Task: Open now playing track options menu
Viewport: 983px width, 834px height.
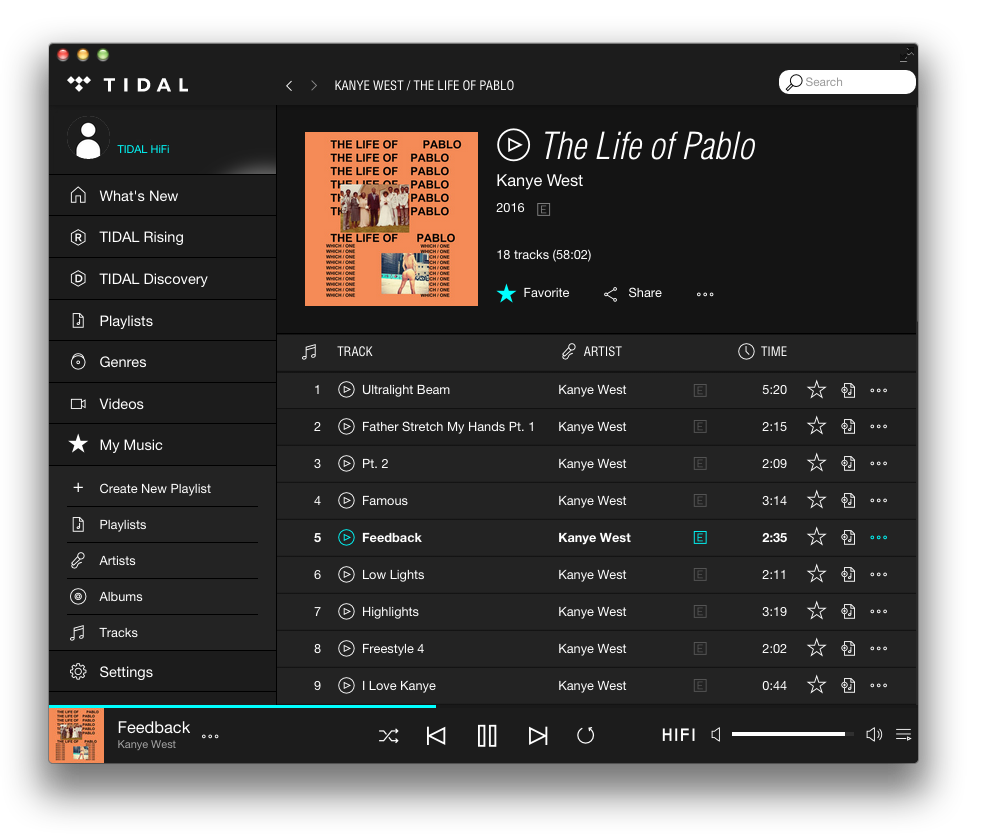Action: click(210, 737)
